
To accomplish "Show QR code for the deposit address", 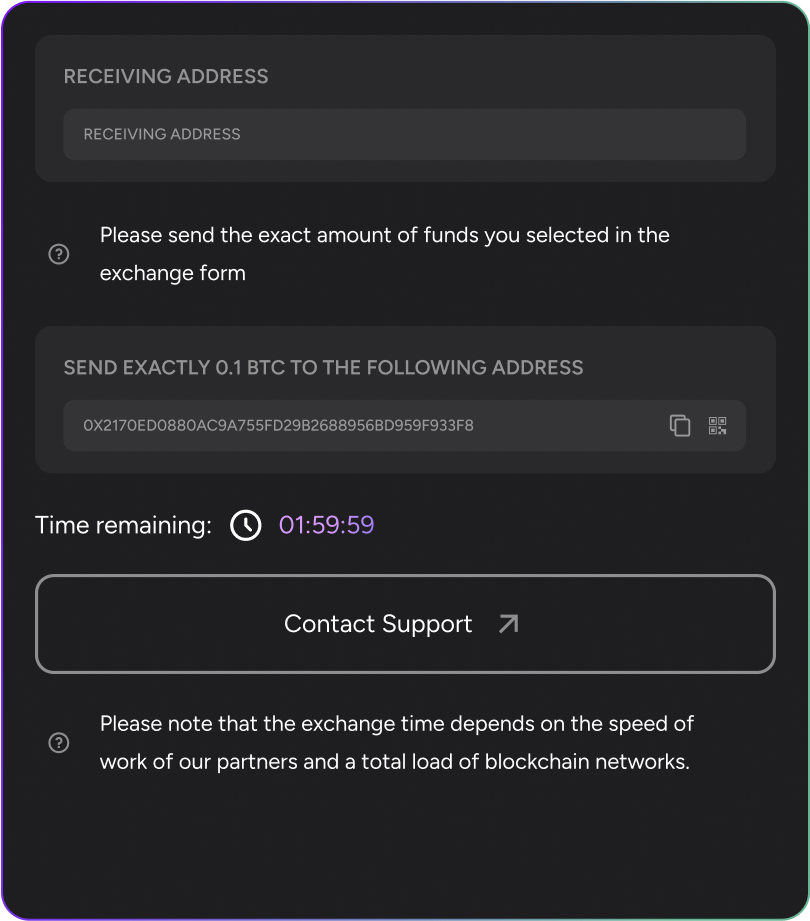I will point(717,425).
